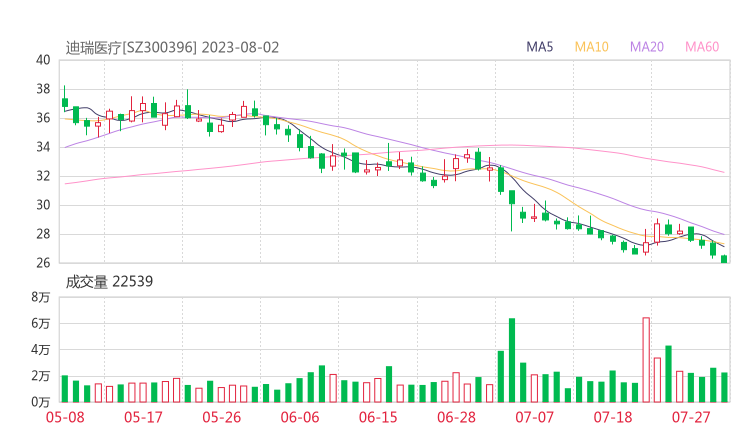This screenshot has width=740, height=440.
Task: Click the 06-28 date axis label
Action: pyautogui.click(x=456, y=417)
